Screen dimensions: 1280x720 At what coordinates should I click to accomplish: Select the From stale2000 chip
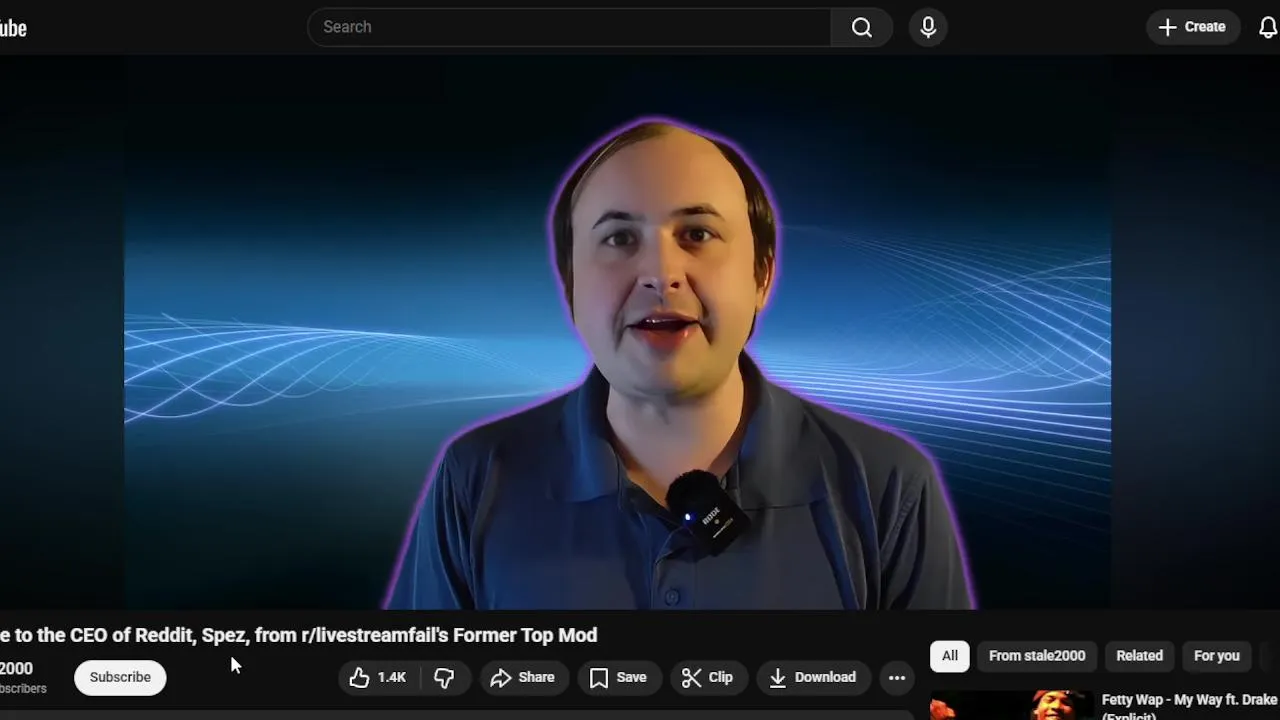click(x=1037, y=656)
